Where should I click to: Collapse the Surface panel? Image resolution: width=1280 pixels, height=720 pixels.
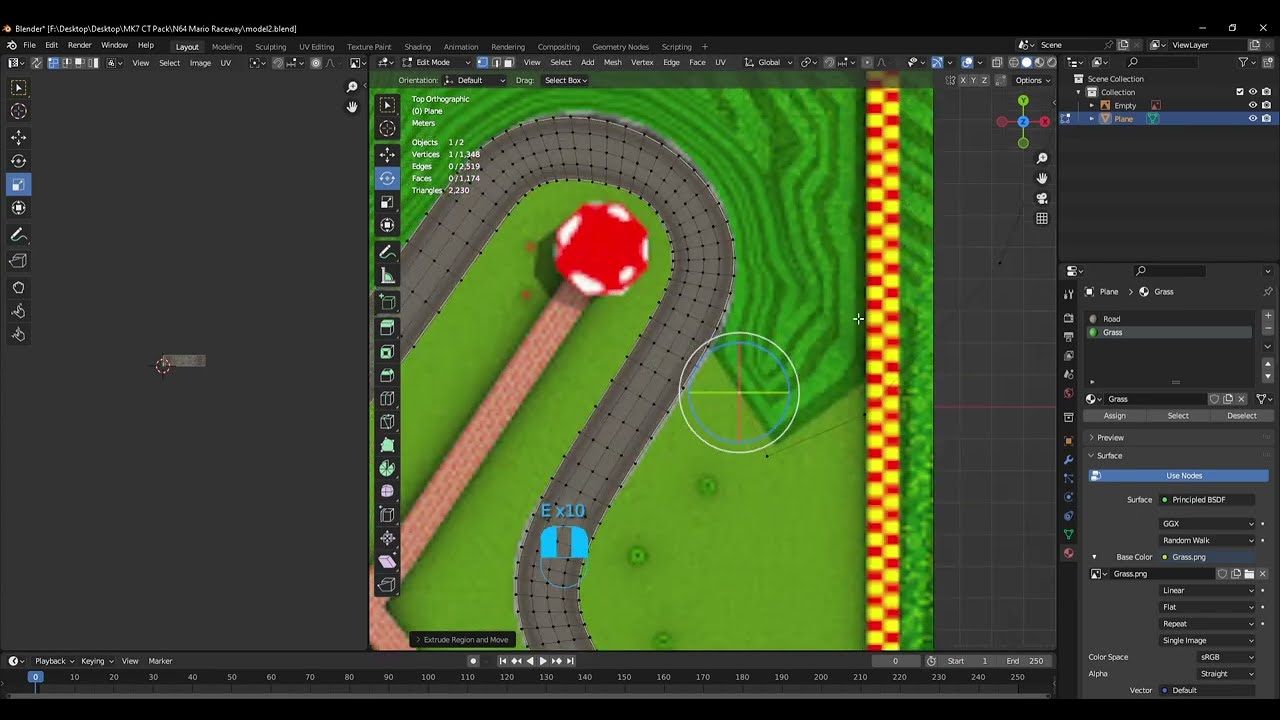tap(1109, 455)
